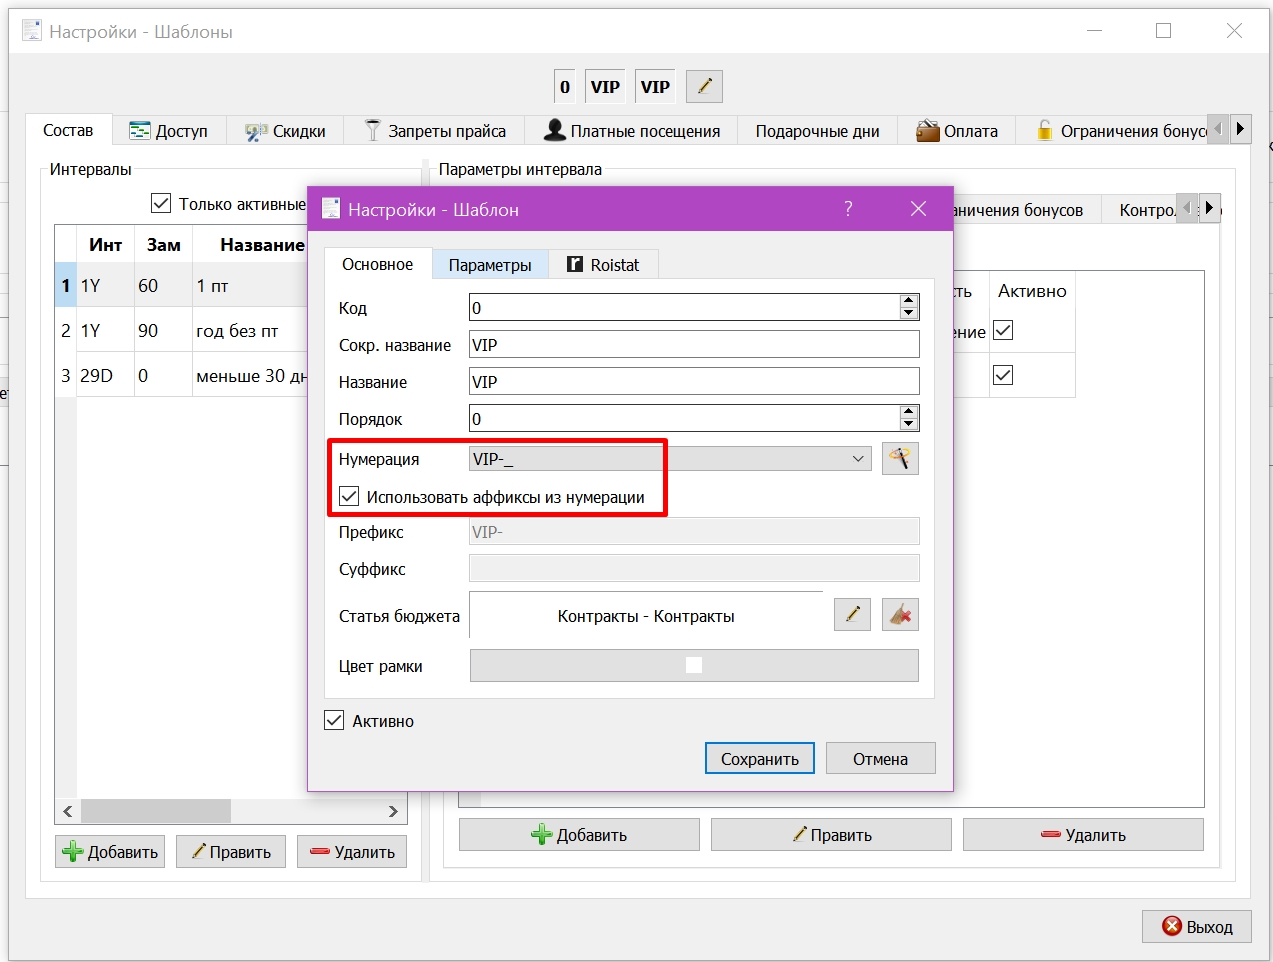Image resolution: width=1273 pixels, height=962 pixels.
Task: Click the Активно column header
Action: point(1032,291)
